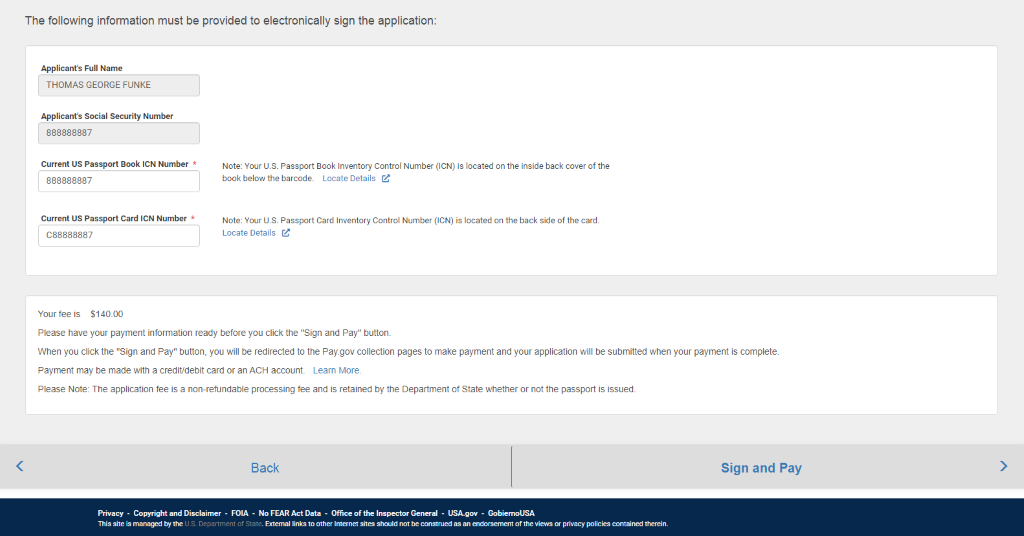This screenshot has width=1024, height=536.
Task: Follow the Learn More payment link
Action: [x=337, y=370]
